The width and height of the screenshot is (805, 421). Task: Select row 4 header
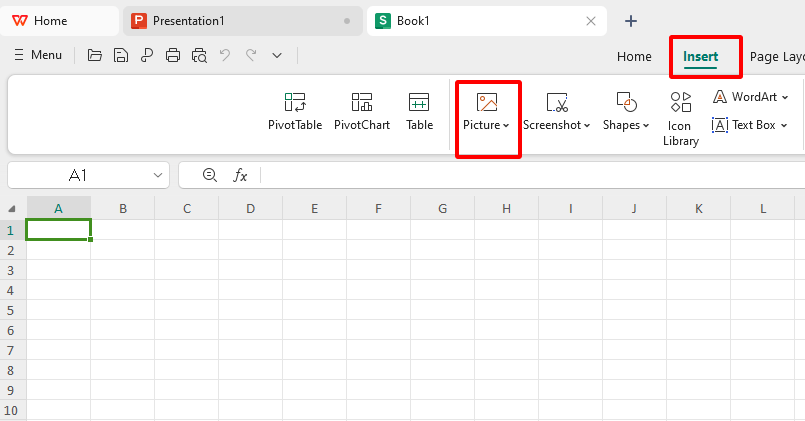13,290
